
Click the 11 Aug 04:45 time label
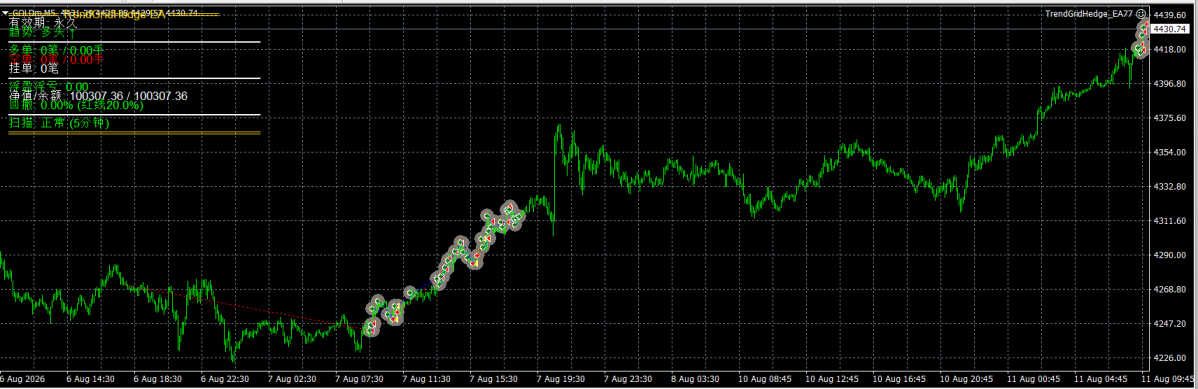pos(1102,379)
